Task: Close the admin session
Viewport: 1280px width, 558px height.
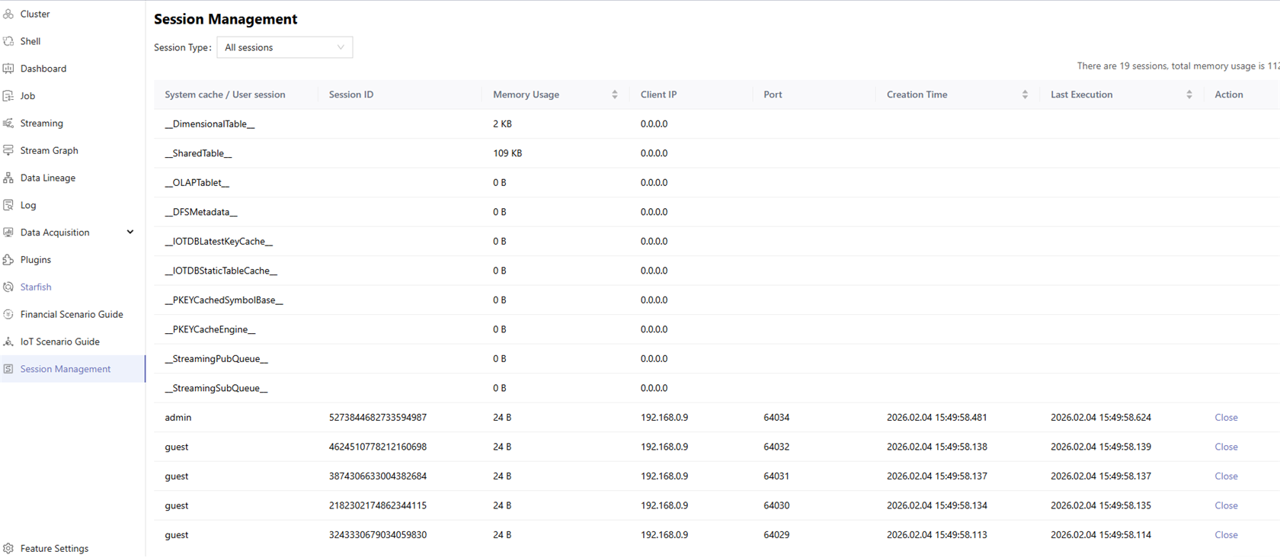Action: pyautogui.click(x=1226, y=418)
